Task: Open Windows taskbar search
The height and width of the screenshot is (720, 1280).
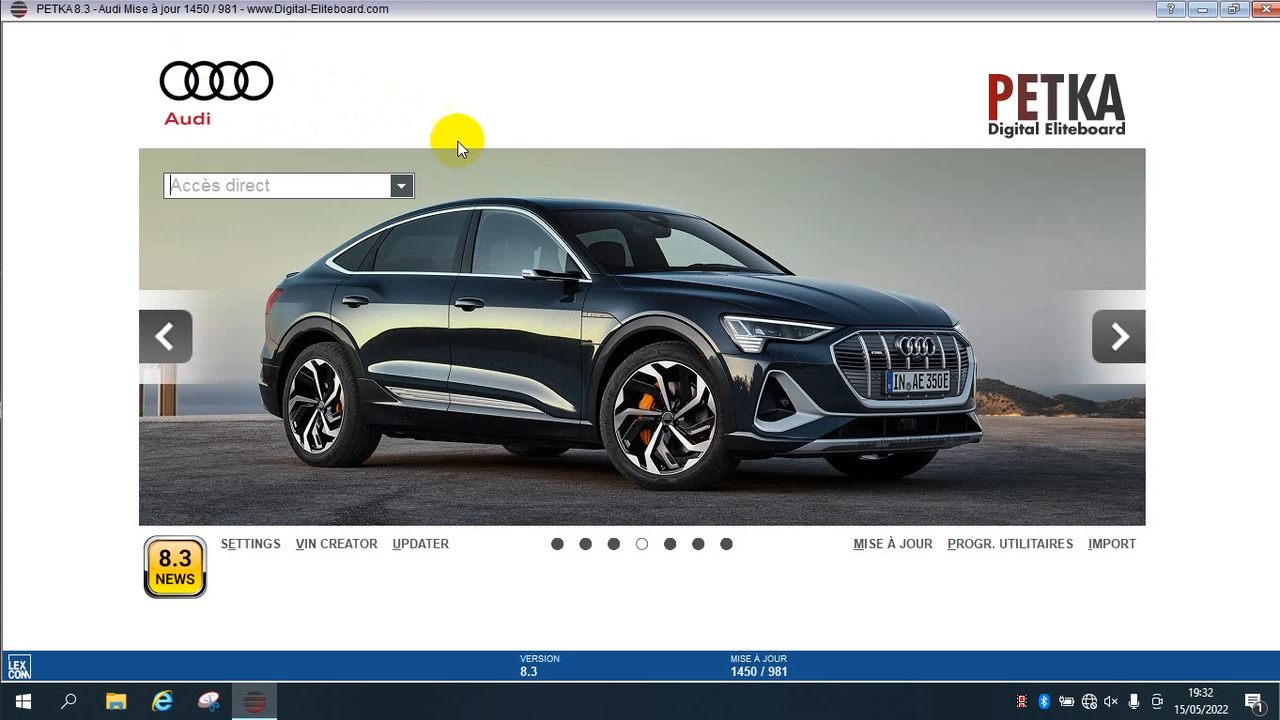Action: (69, 702)
